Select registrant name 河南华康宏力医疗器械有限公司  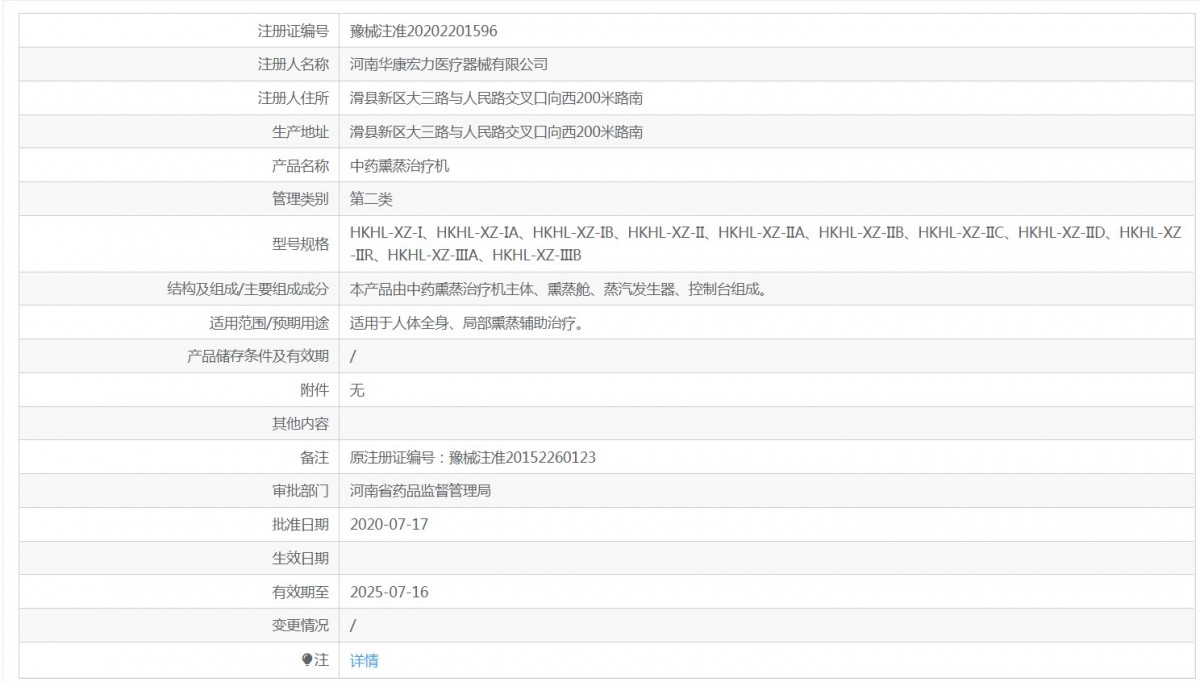pos(449,64)
